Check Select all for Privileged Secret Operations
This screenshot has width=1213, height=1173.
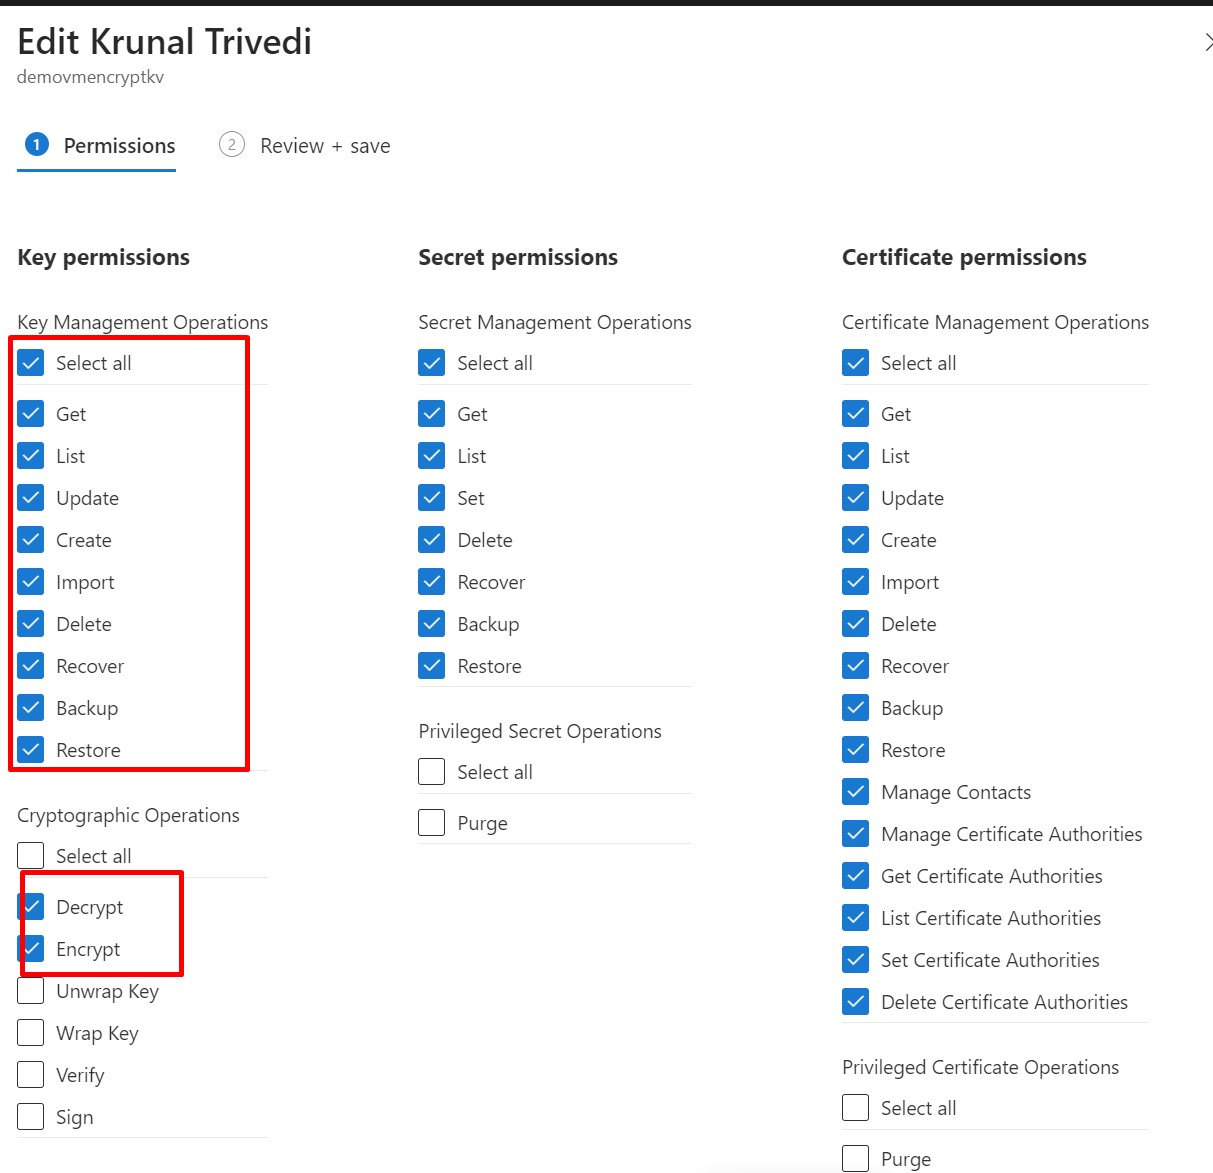tap(432, 772)
